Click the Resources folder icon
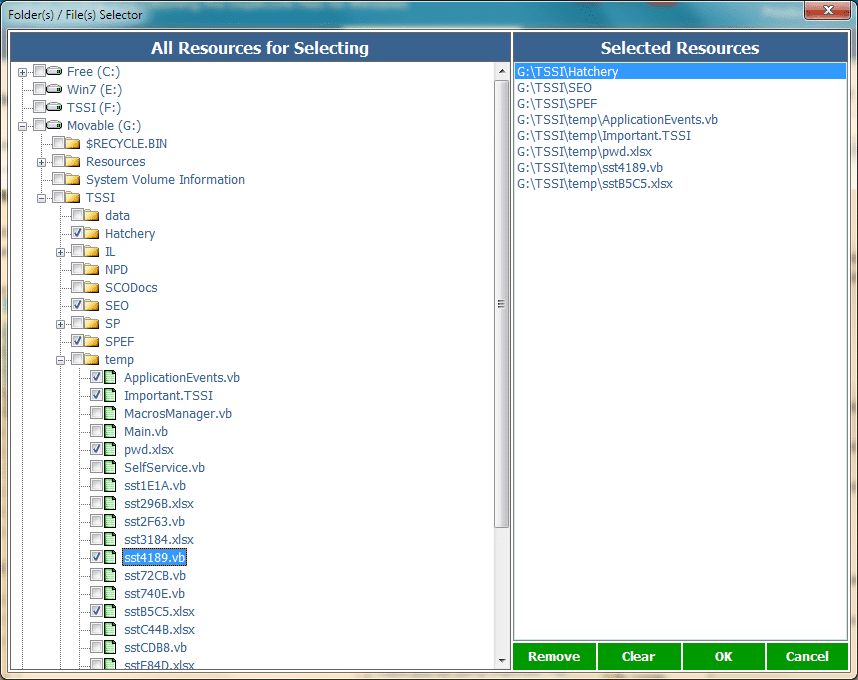This screenshot has height=680, width=858. pos(75,162)
